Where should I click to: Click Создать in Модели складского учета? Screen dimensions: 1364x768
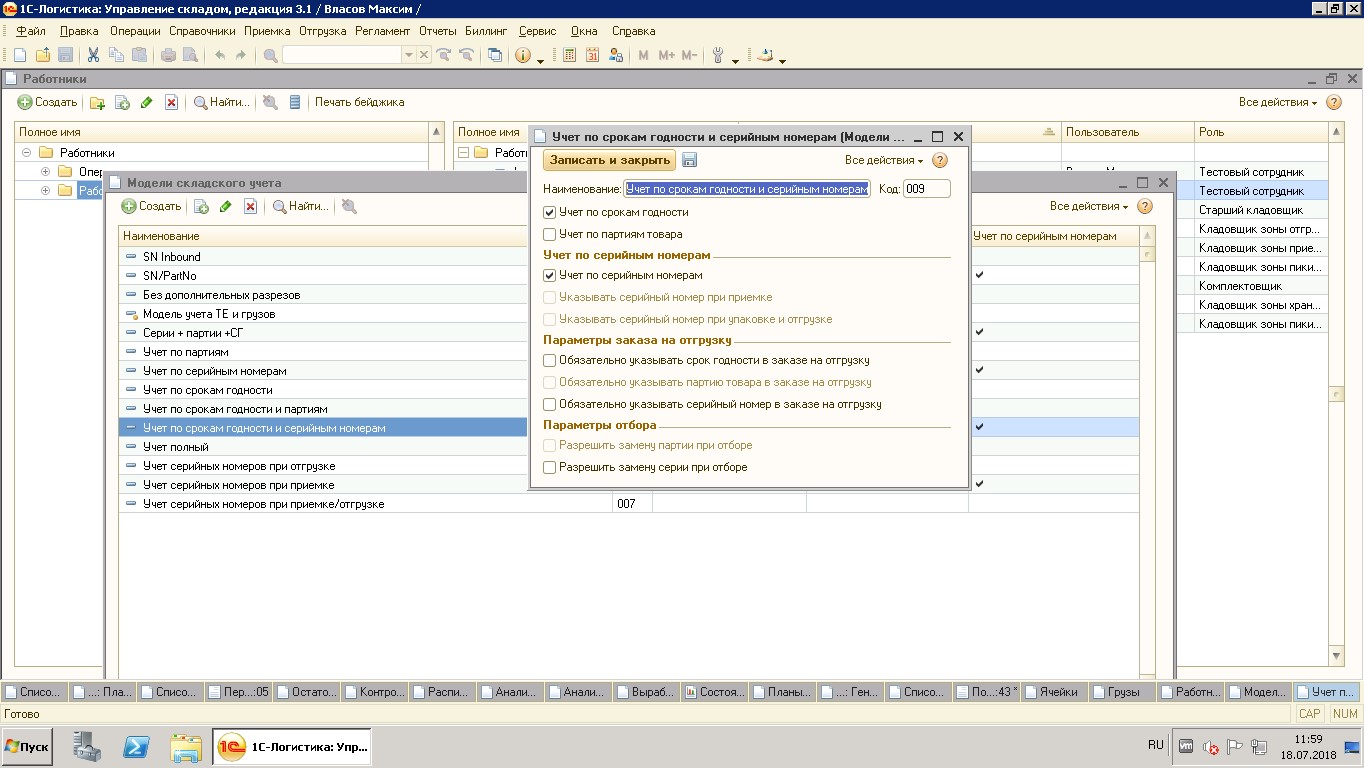point(151,206)
